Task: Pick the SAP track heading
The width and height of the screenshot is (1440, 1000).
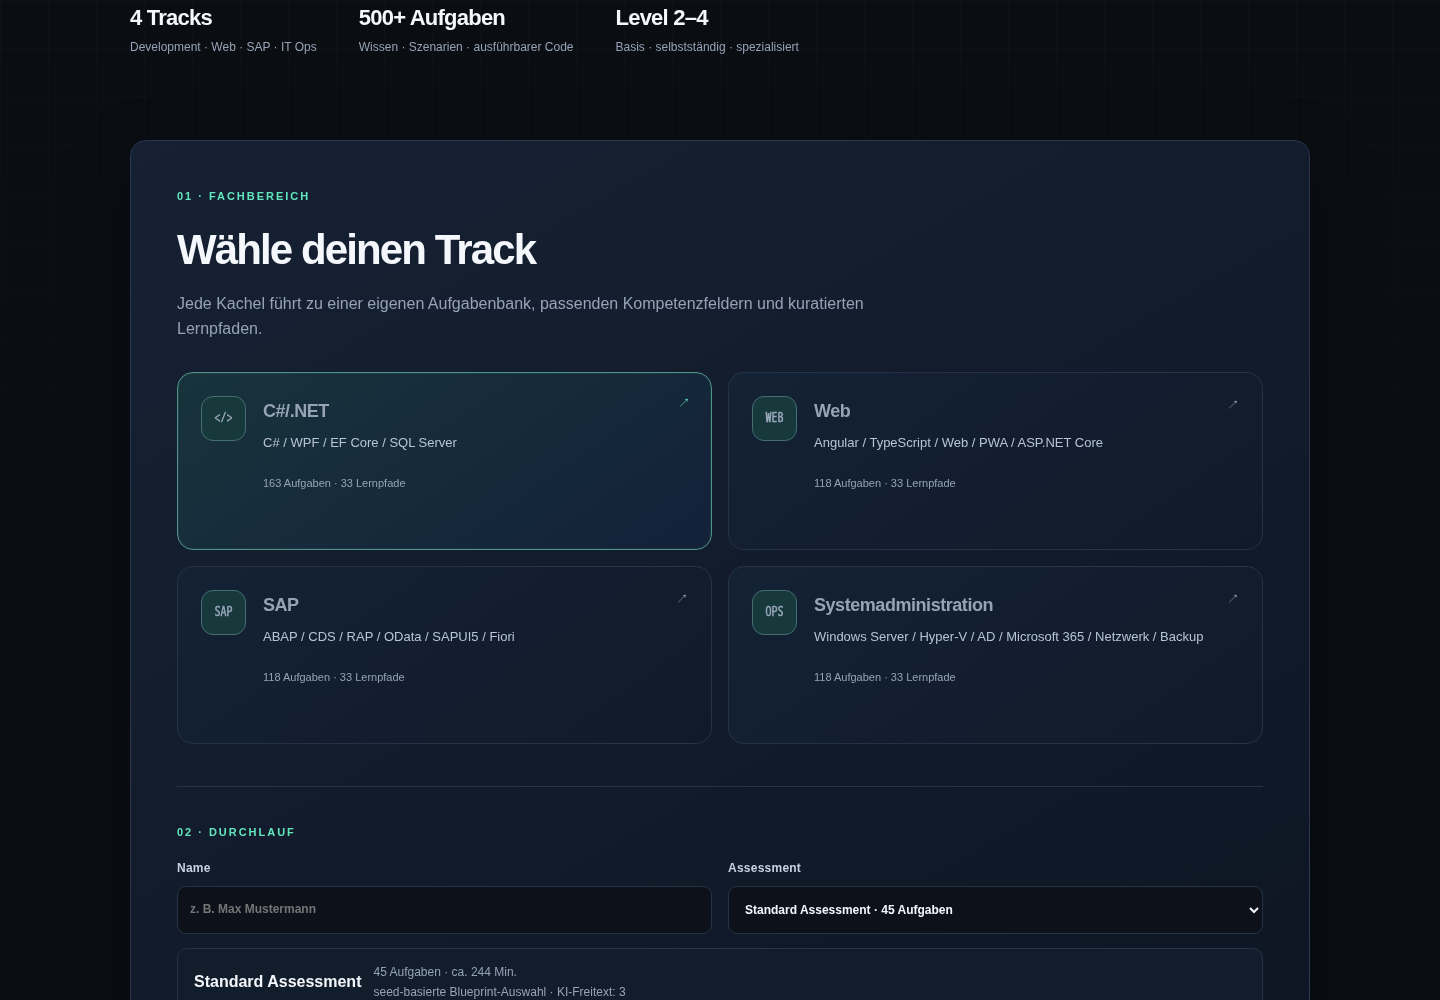Action: click(281, 605)
